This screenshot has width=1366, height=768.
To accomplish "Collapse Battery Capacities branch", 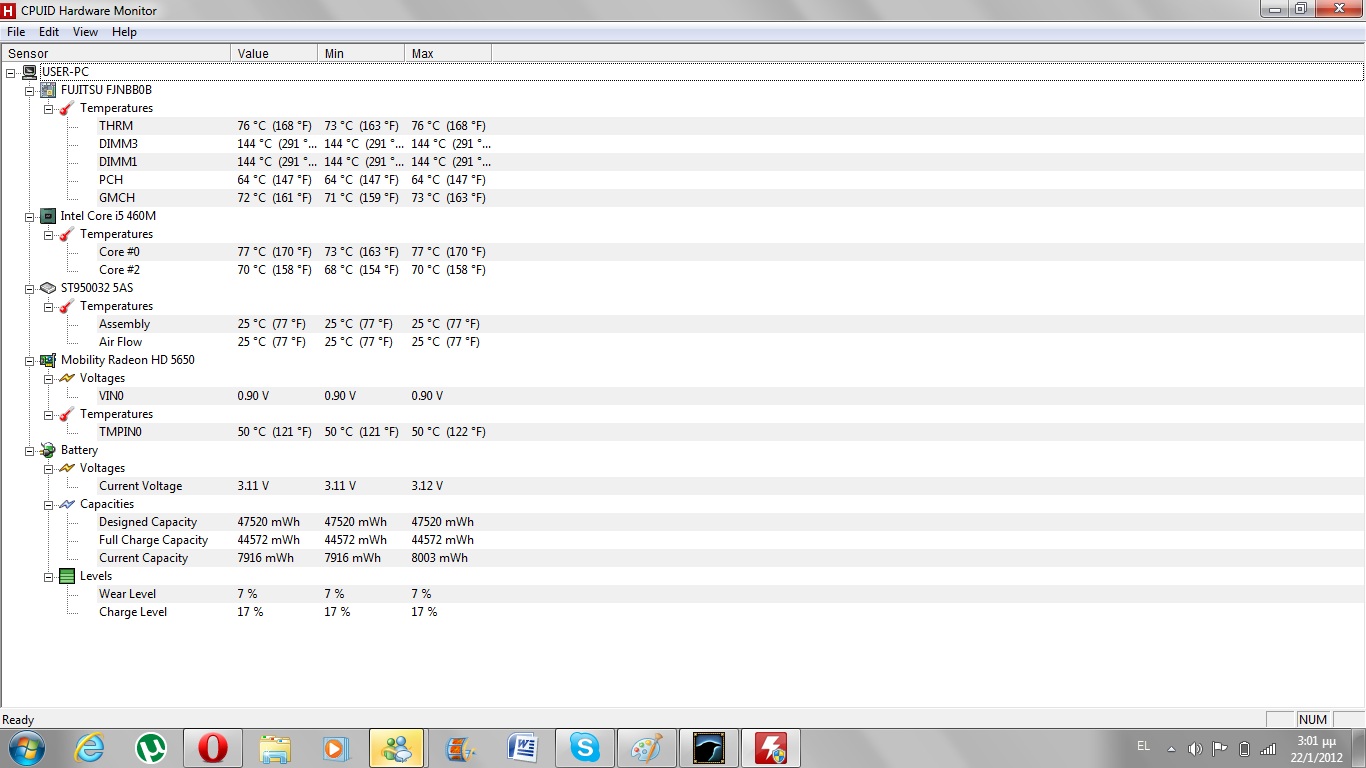I will click(x=48, y=504).
